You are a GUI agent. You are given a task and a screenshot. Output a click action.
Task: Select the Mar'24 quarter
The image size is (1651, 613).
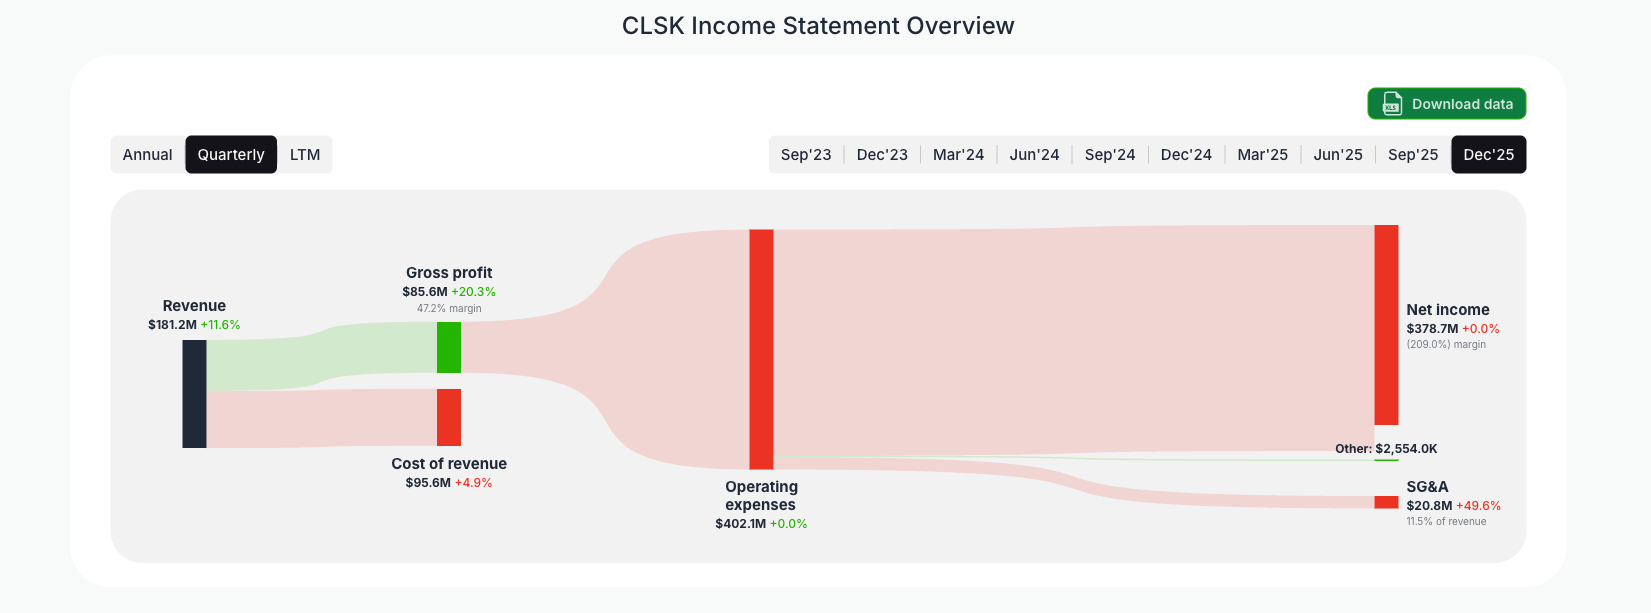point(958,154)
